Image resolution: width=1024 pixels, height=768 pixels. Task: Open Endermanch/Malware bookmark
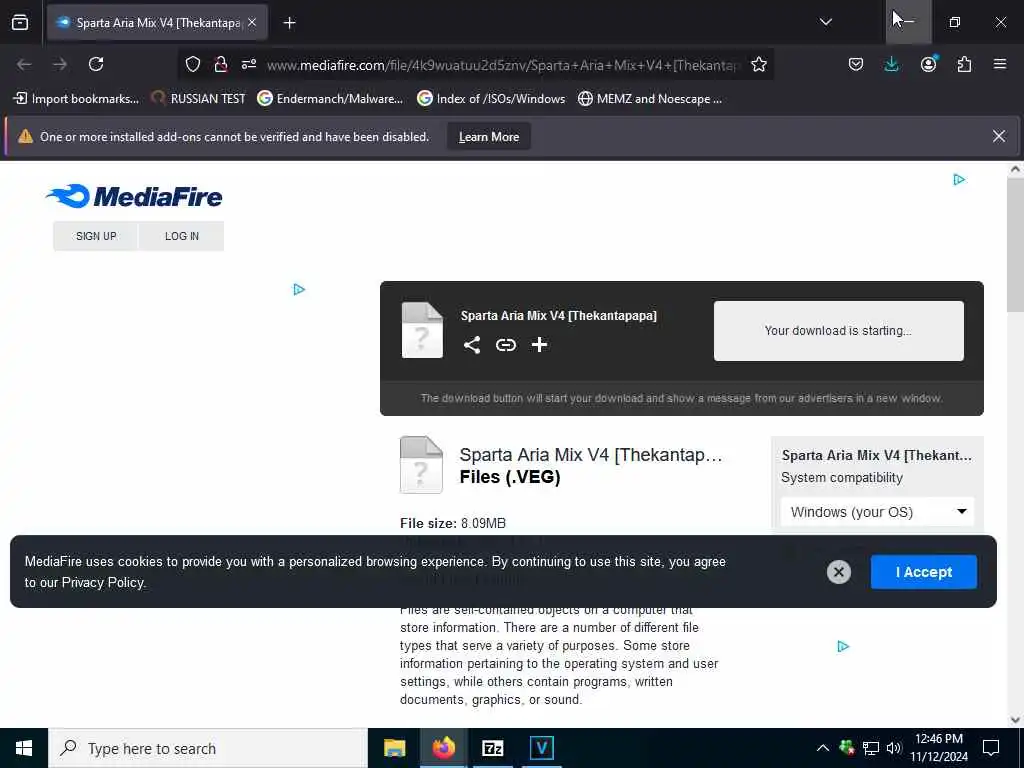(x=330, y=99)
